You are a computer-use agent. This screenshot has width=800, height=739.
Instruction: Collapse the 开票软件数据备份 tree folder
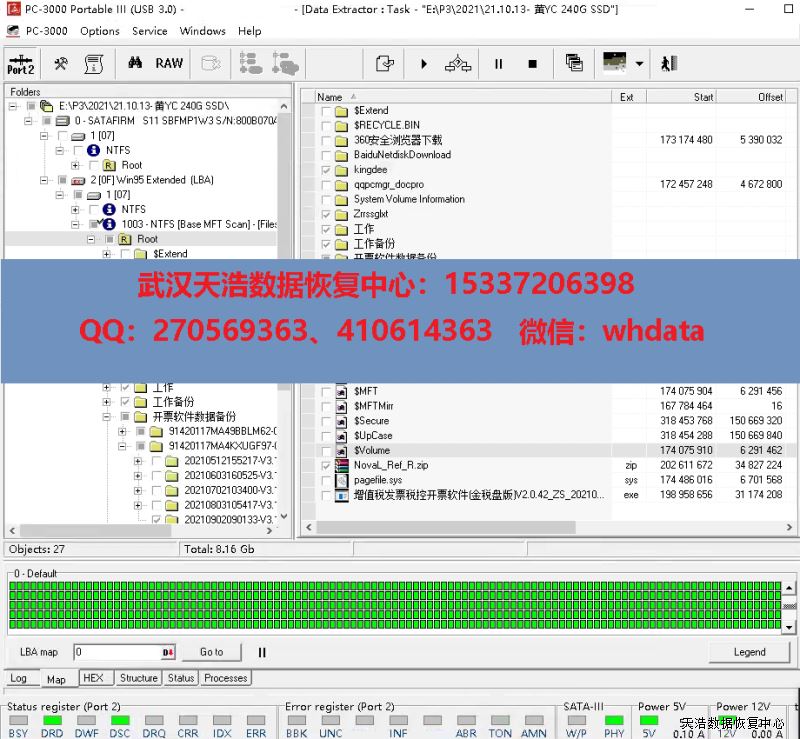(108, 417)
